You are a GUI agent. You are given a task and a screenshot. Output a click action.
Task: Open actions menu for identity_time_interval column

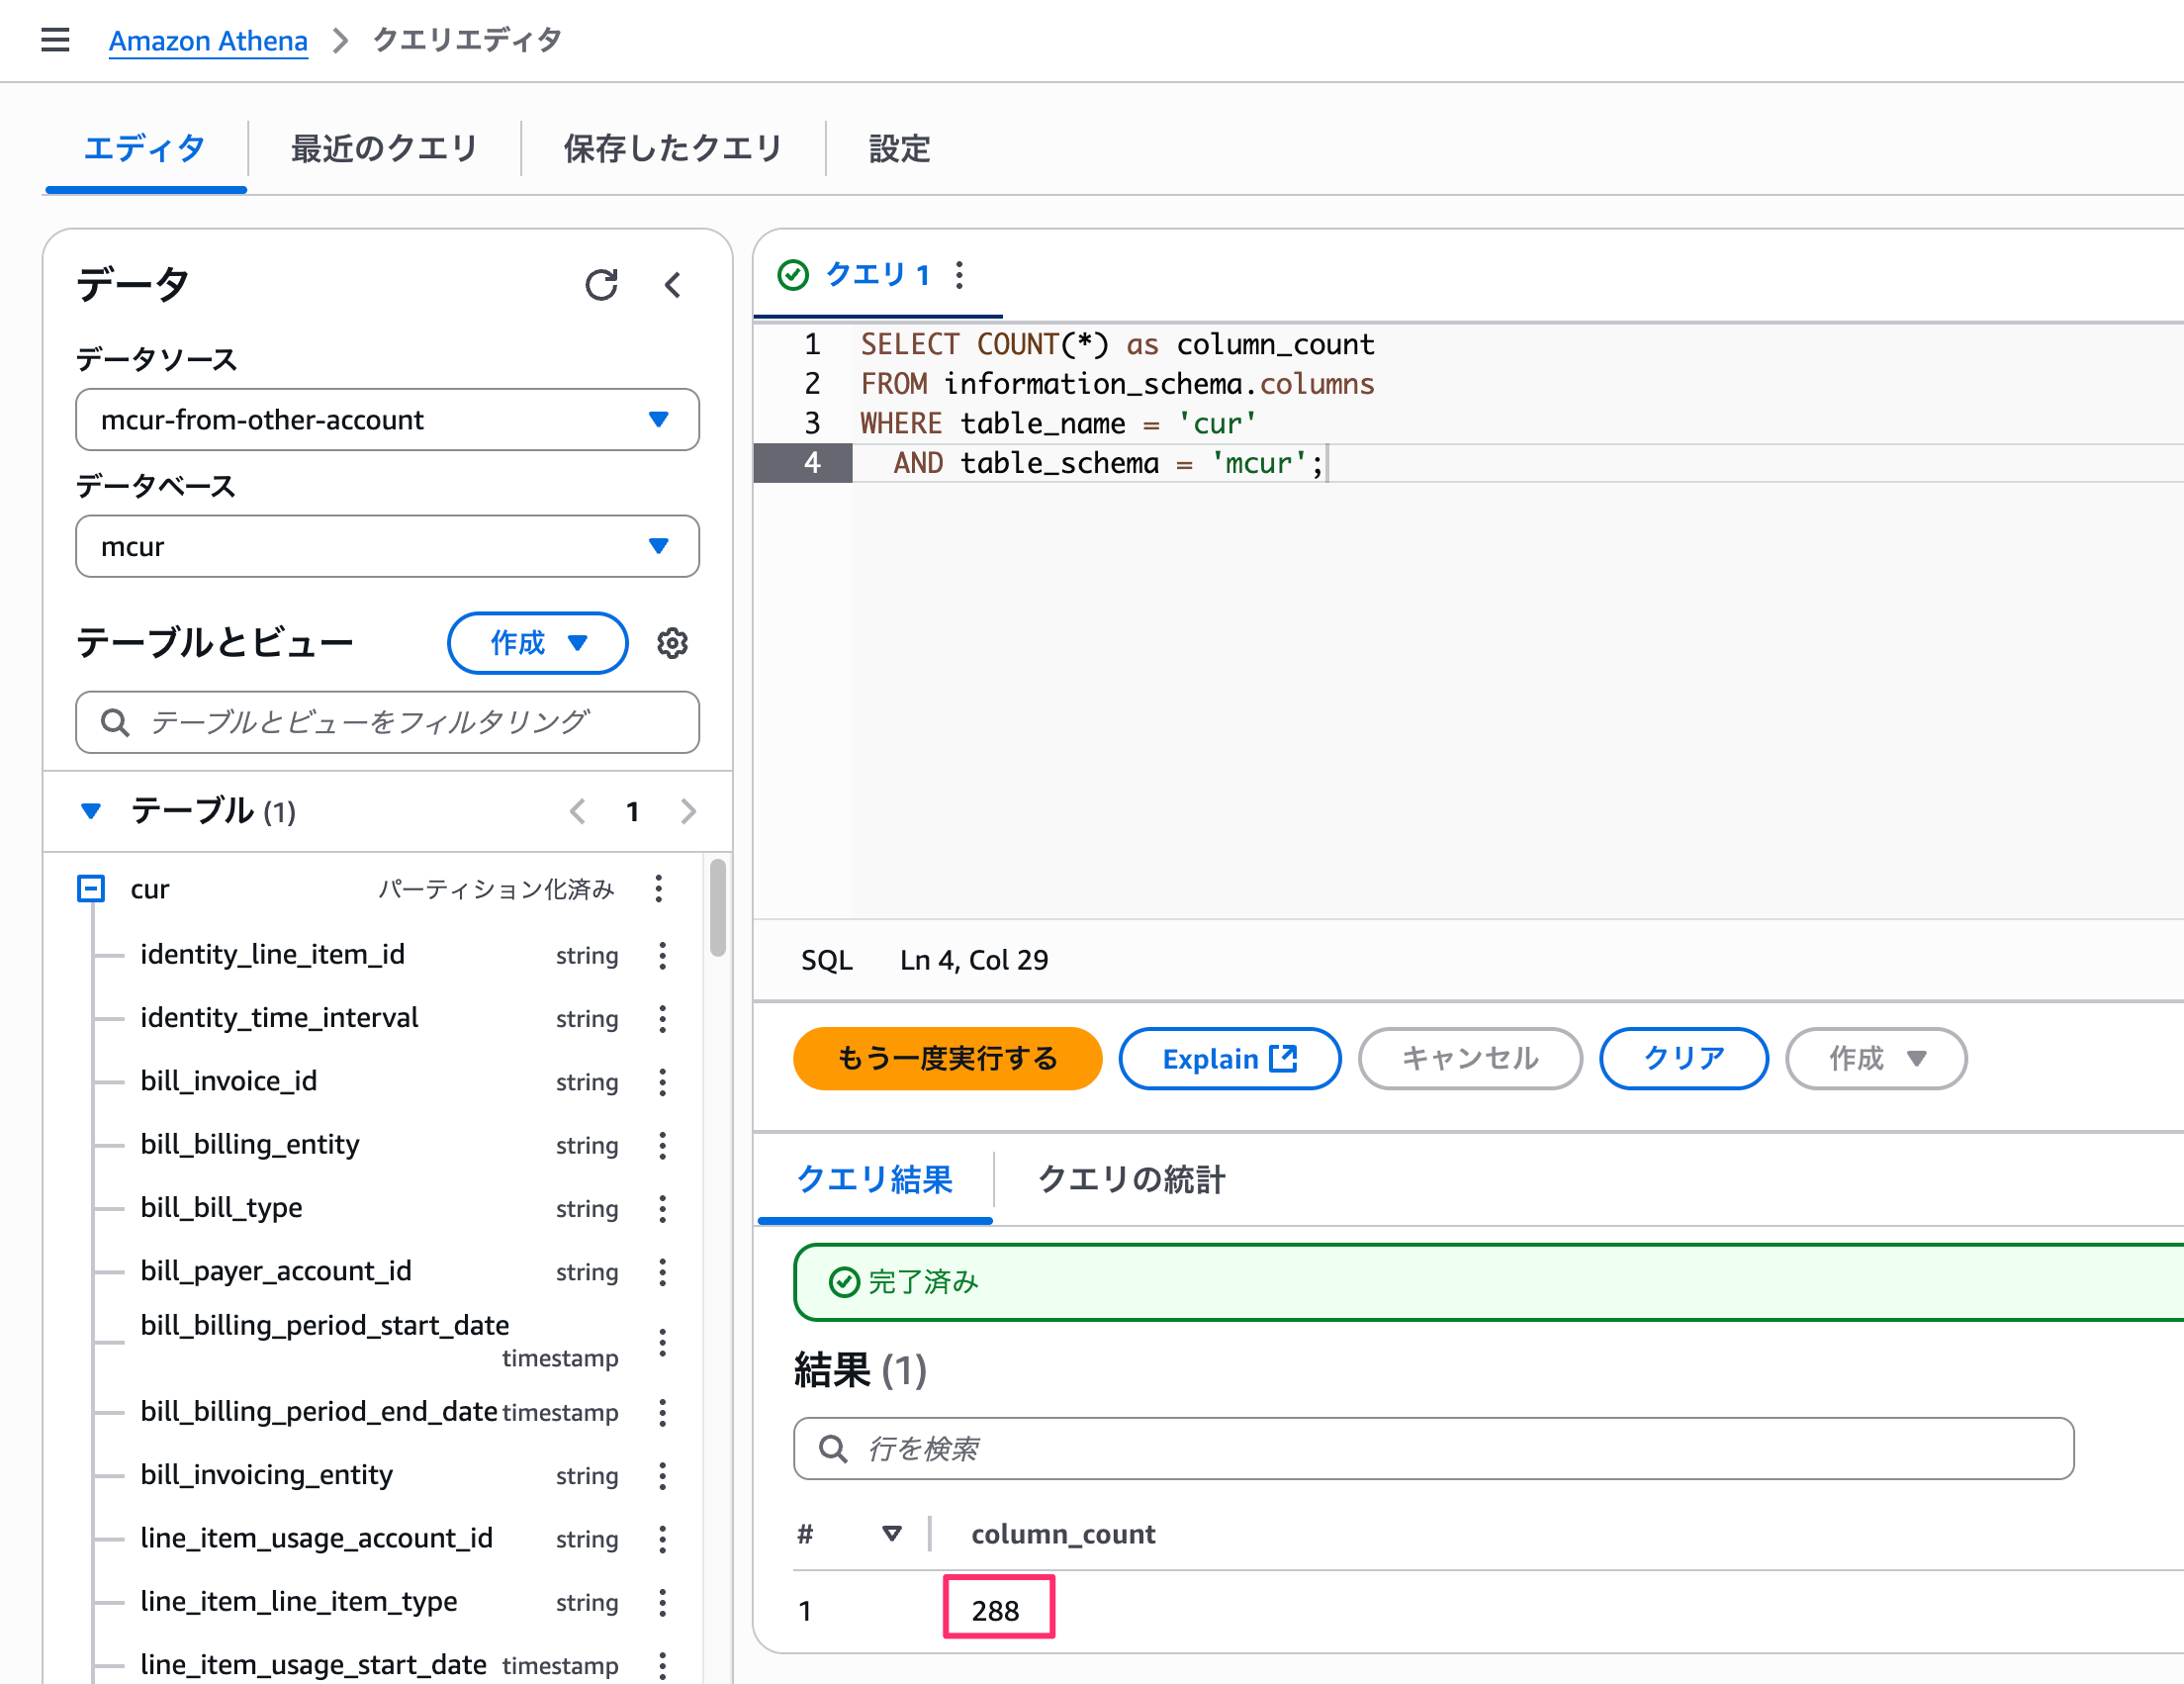coord(662,1019)
